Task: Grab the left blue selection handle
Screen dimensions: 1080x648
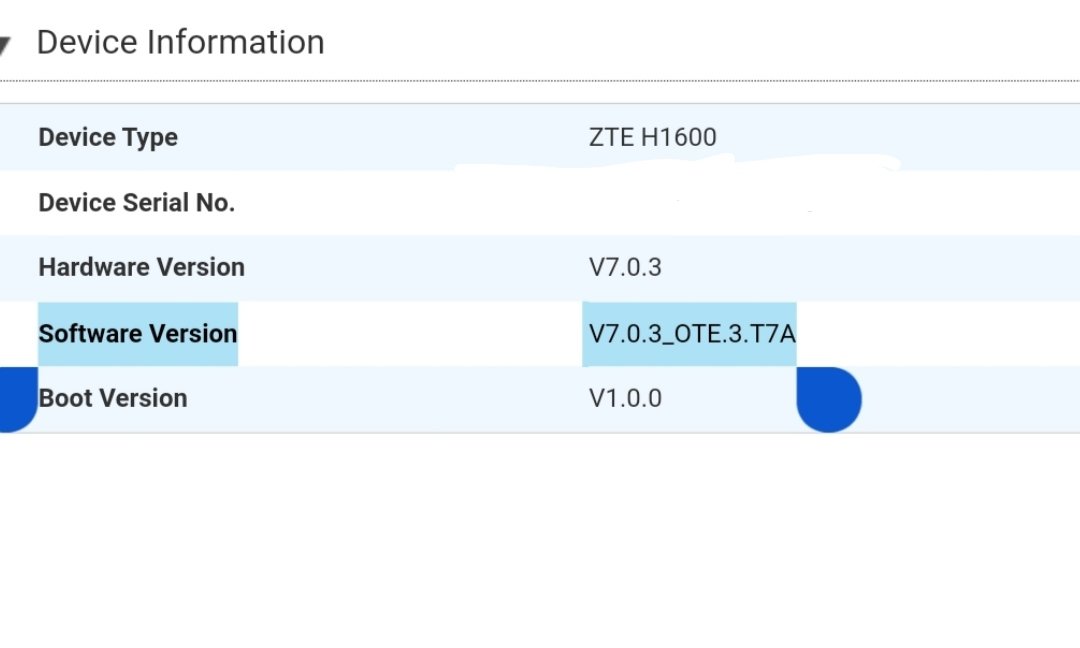Action: (x=15, y=399)
